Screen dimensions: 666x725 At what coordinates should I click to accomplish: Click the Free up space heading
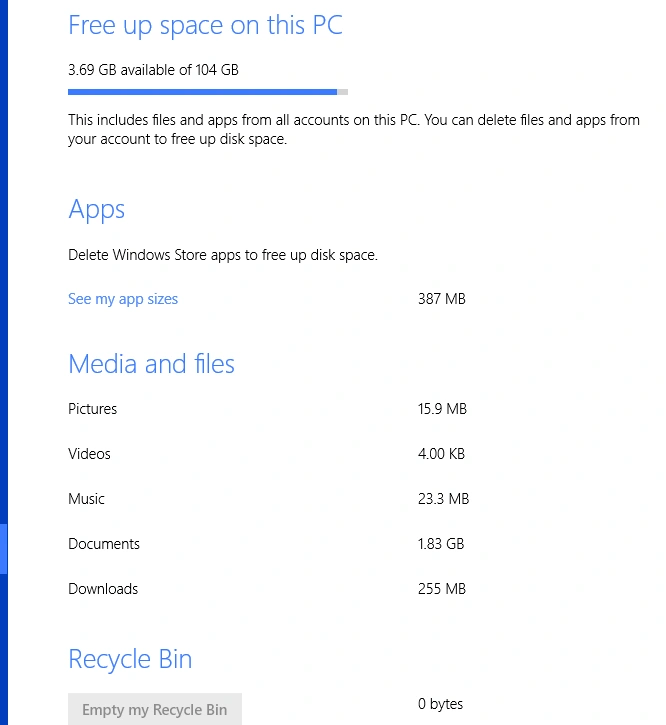coord(205,25)
